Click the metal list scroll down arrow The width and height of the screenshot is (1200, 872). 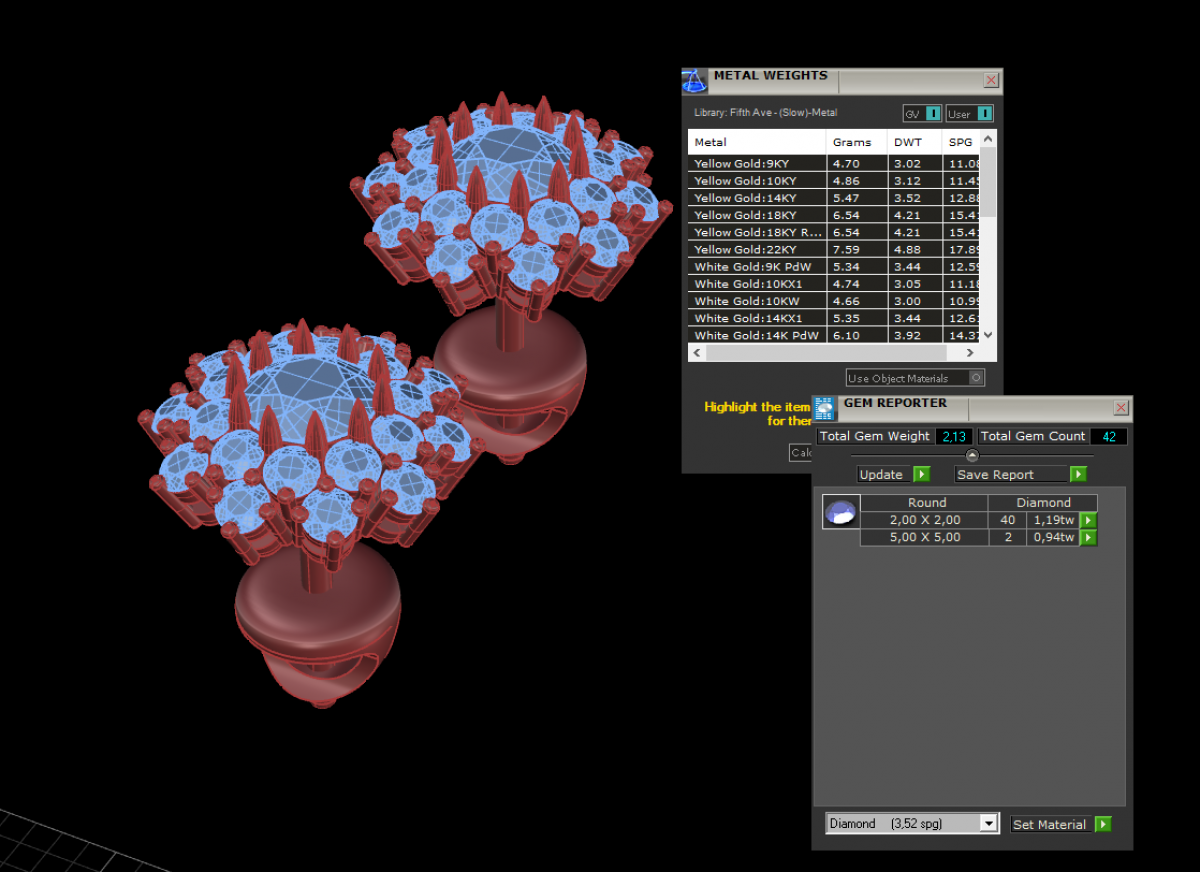[x=988, y=336]
